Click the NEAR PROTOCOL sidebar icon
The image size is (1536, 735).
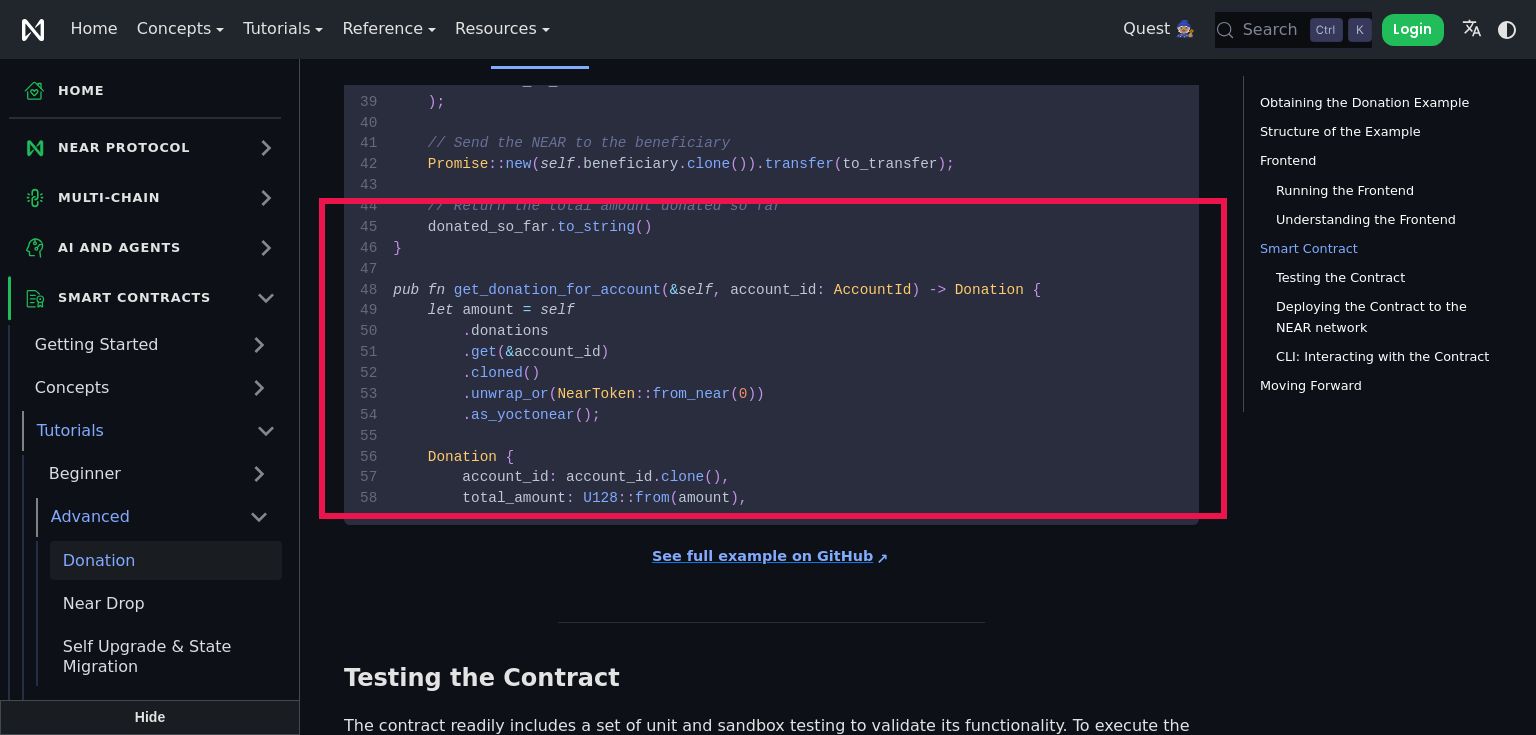click(35, 148)
